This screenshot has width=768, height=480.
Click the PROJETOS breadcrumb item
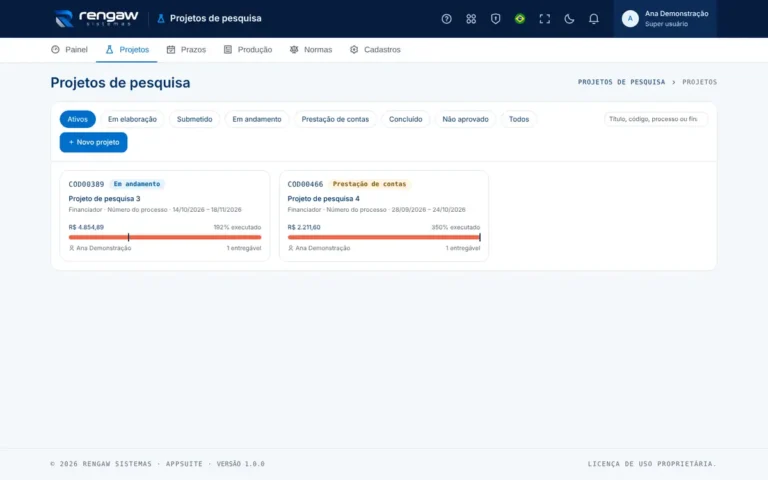point(699,82)
